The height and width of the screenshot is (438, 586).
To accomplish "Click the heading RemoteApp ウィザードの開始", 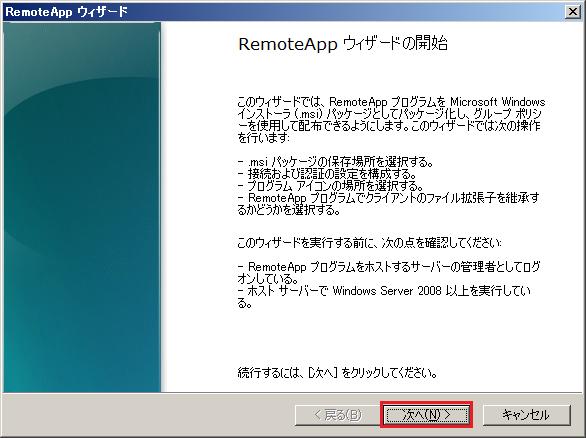I will click(x=343, y=44).
